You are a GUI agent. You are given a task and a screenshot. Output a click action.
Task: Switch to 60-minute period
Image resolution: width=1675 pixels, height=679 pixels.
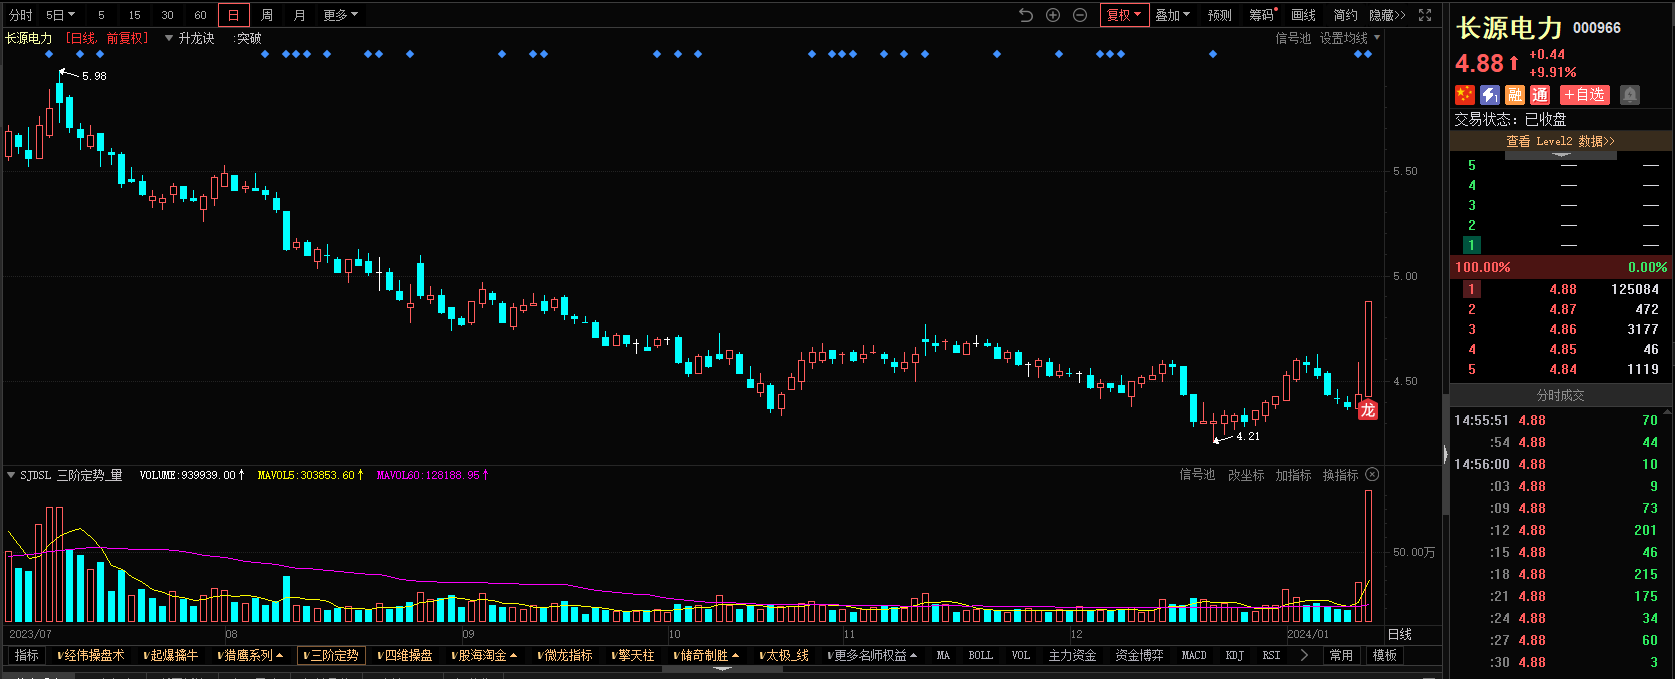200,15
